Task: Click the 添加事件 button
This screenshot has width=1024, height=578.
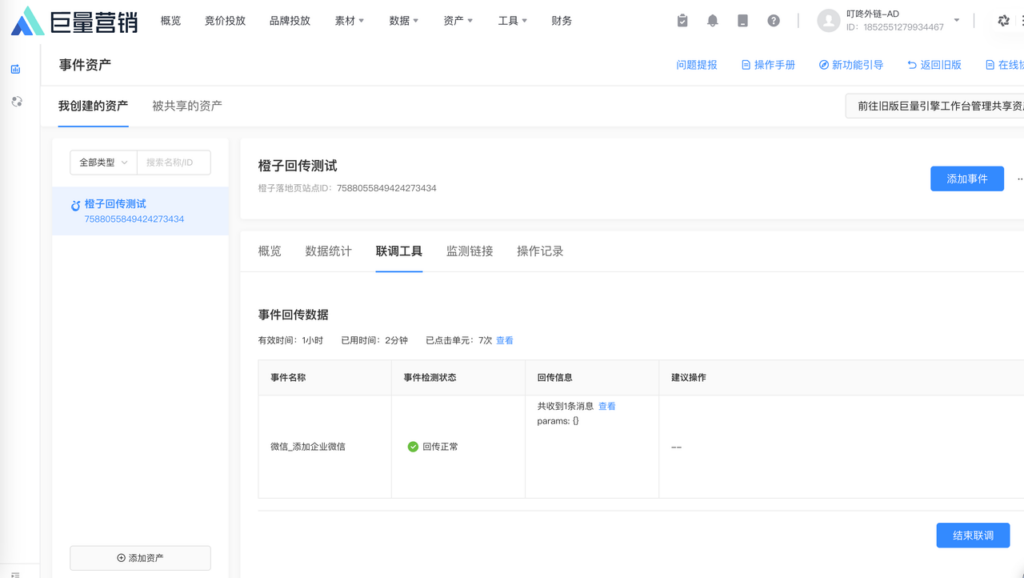Action: click(x=966, y=178)
